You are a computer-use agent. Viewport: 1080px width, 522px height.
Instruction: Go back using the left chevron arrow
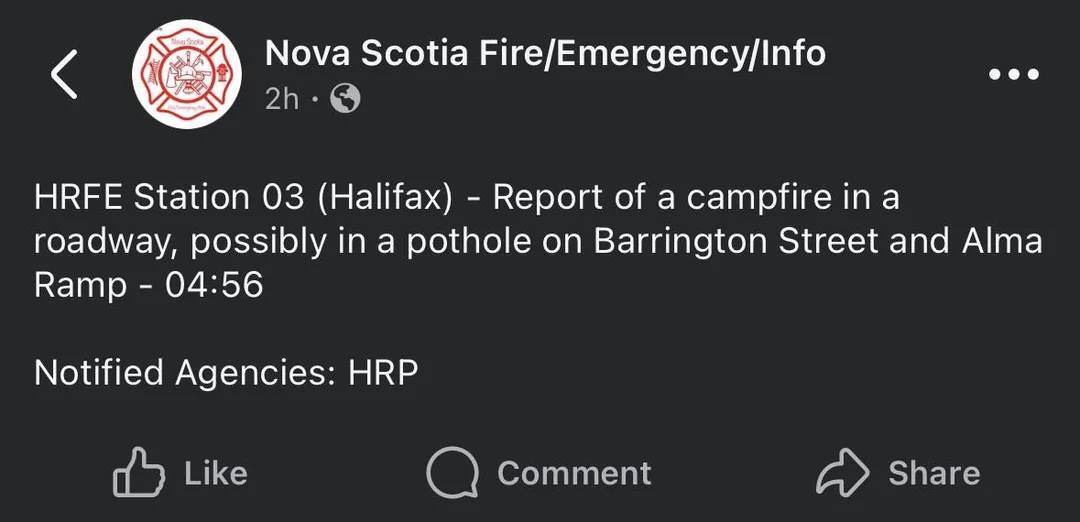[x=65, y=75]
